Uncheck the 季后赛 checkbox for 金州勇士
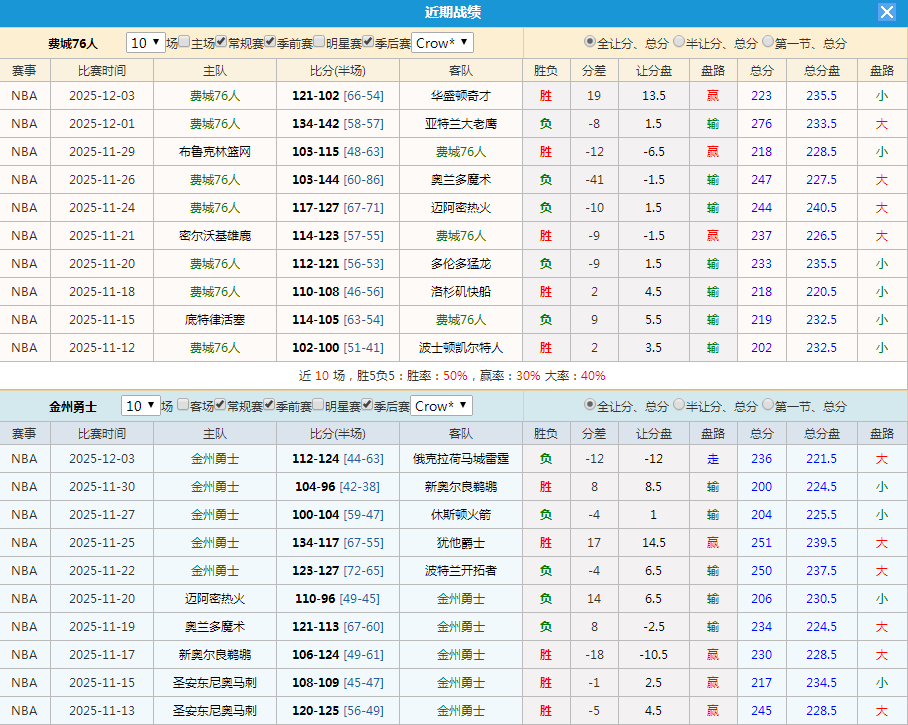The image size is (908, 725). pyautogui.click(x=369, y=405)
